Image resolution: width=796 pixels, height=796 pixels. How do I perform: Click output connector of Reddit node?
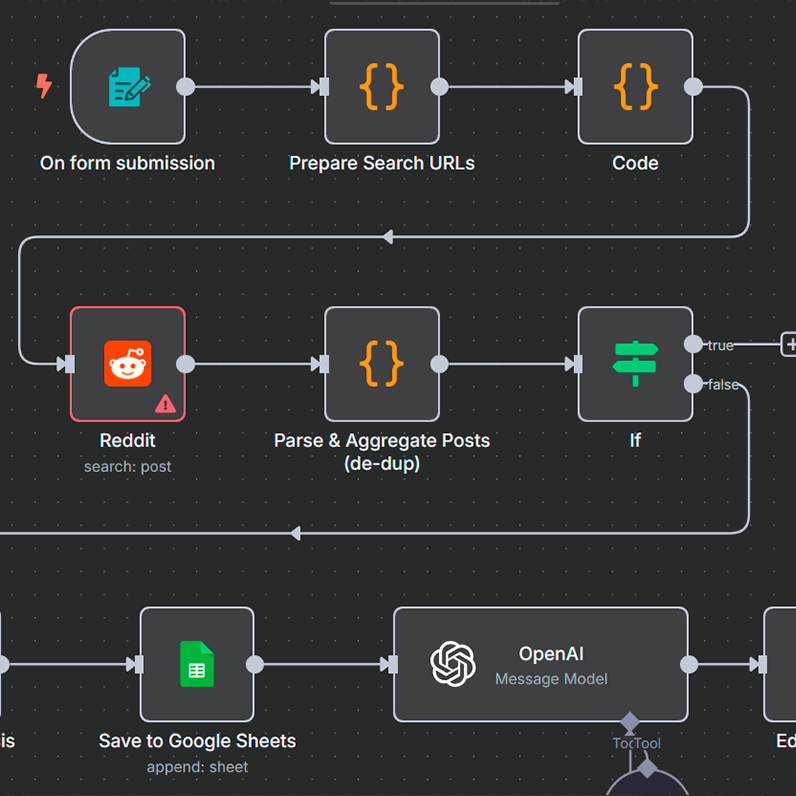point(185,364)
